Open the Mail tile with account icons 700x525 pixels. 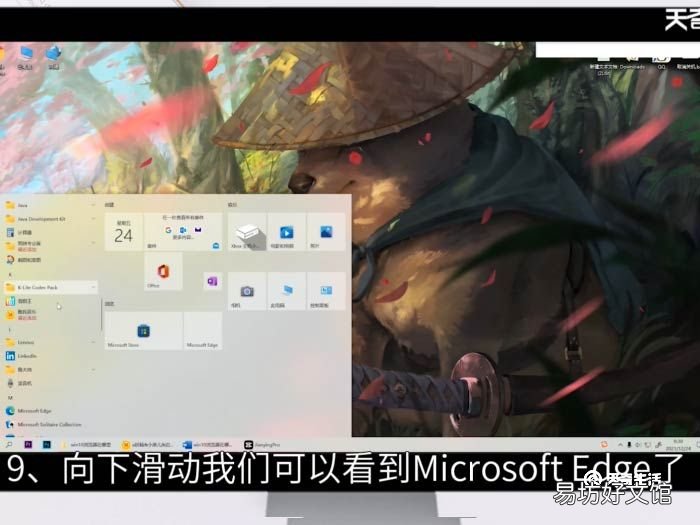pyautogui.click(x=183, y=232)
